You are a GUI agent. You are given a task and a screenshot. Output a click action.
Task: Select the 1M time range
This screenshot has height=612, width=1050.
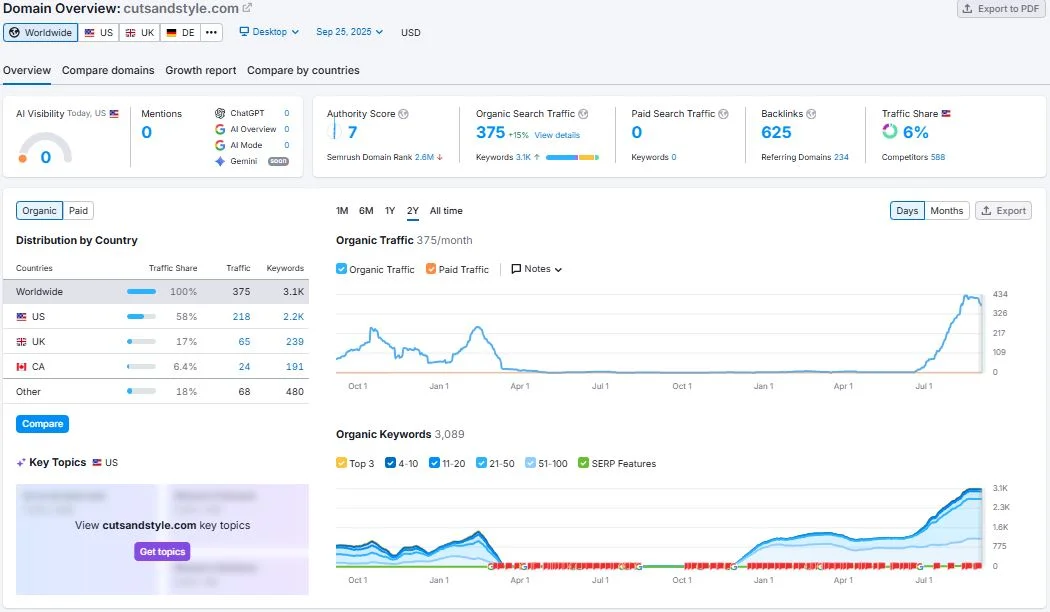pos(342,210)
